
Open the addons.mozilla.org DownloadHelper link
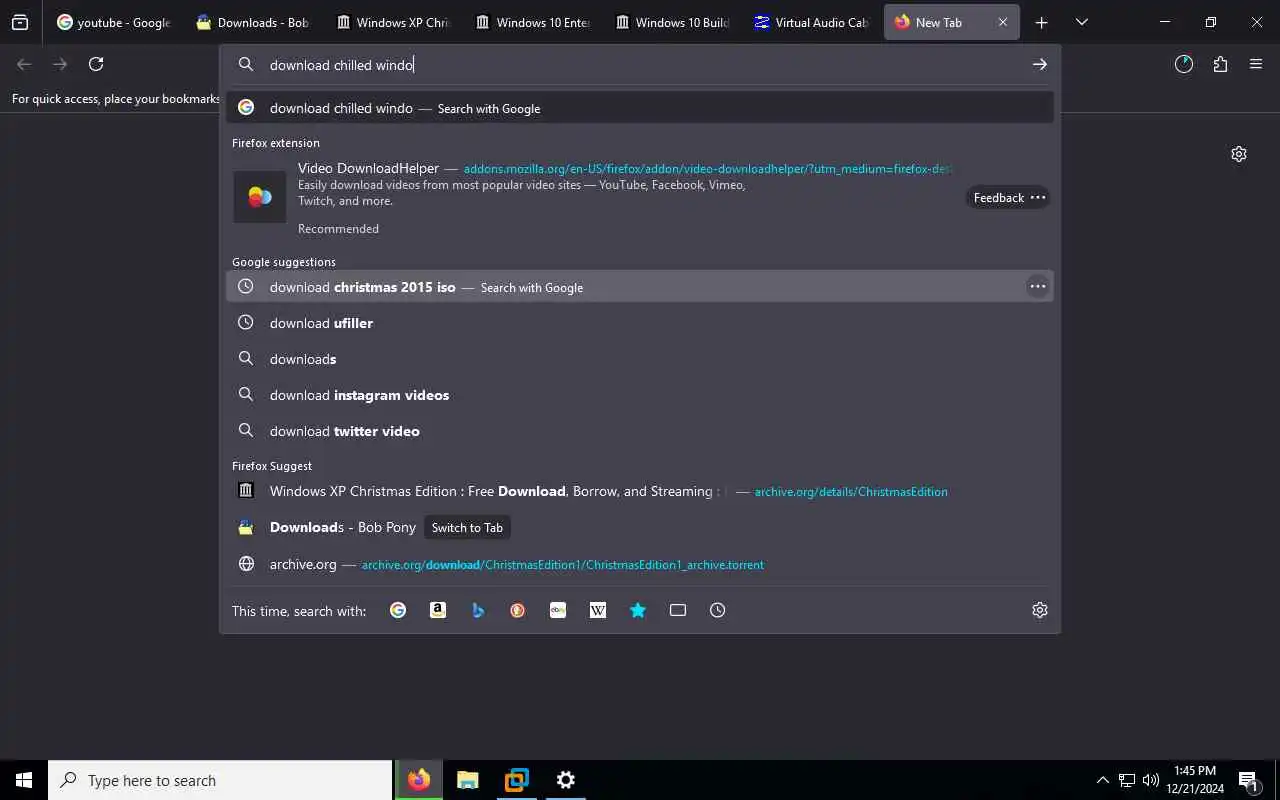click(x=708, y=169)
